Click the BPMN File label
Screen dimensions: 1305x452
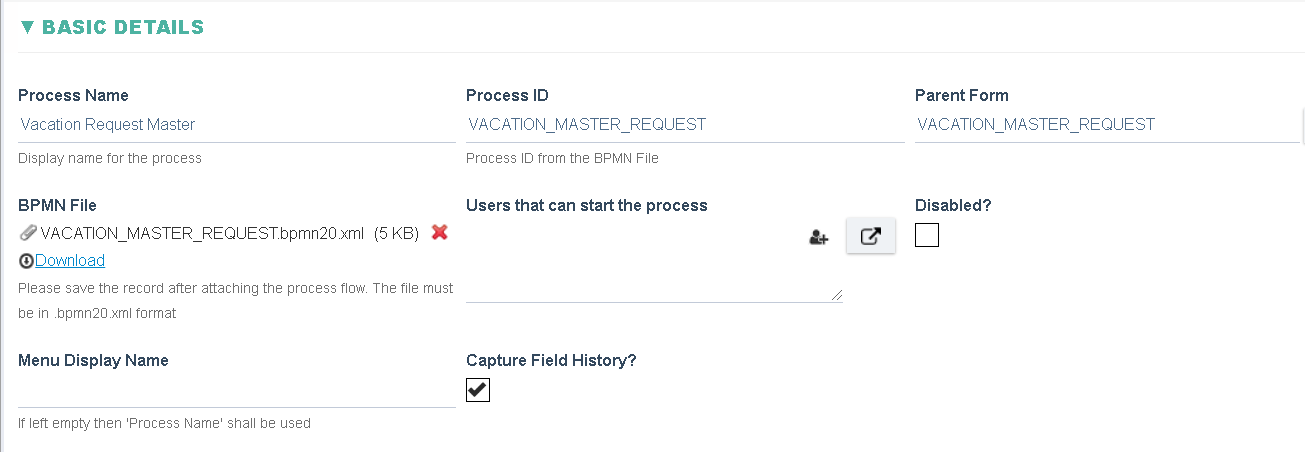click(x=57, y=205)
